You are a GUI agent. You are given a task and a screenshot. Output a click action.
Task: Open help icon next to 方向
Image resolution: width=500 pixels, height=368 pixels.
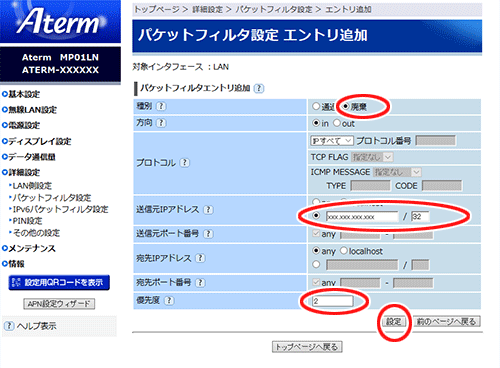point(161,123)
